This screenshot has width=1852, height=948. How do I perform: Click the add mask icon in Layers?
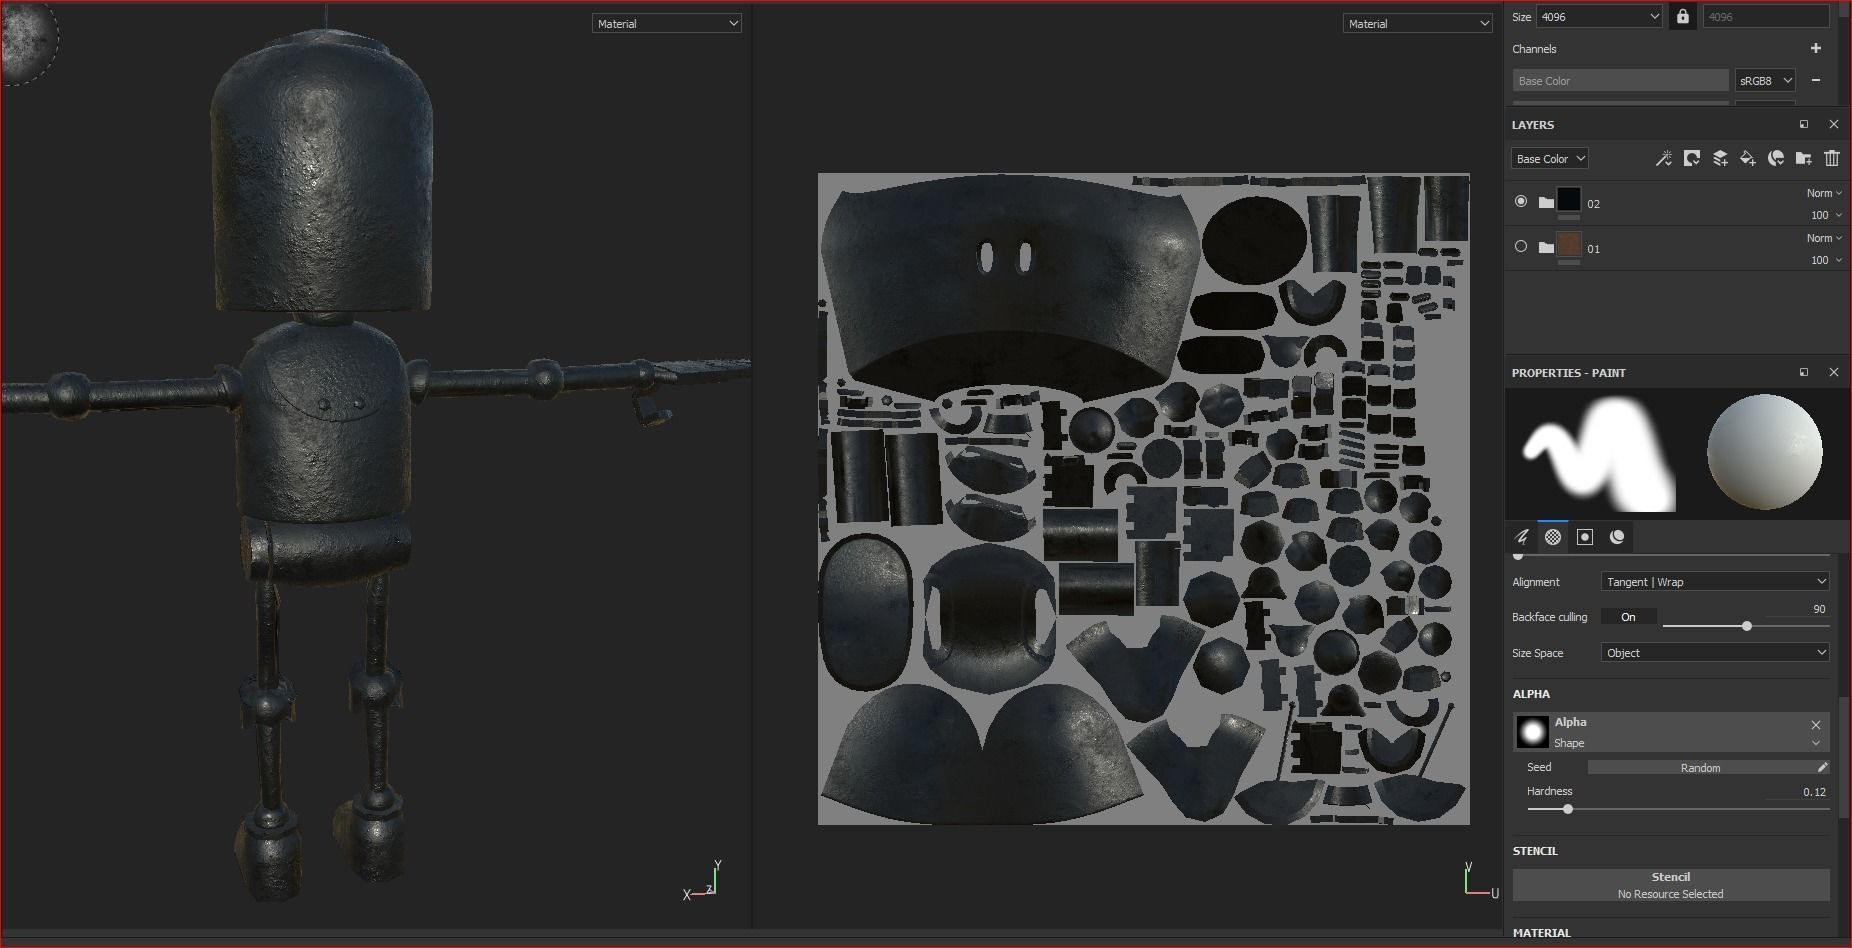(x=1692, y=158)
